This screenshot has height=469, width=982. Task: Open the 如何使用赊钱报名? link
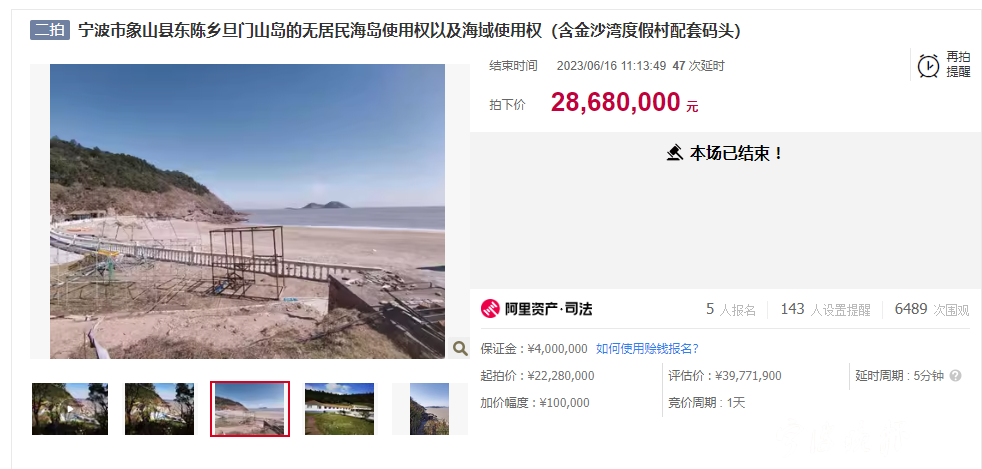coord(647,349)
